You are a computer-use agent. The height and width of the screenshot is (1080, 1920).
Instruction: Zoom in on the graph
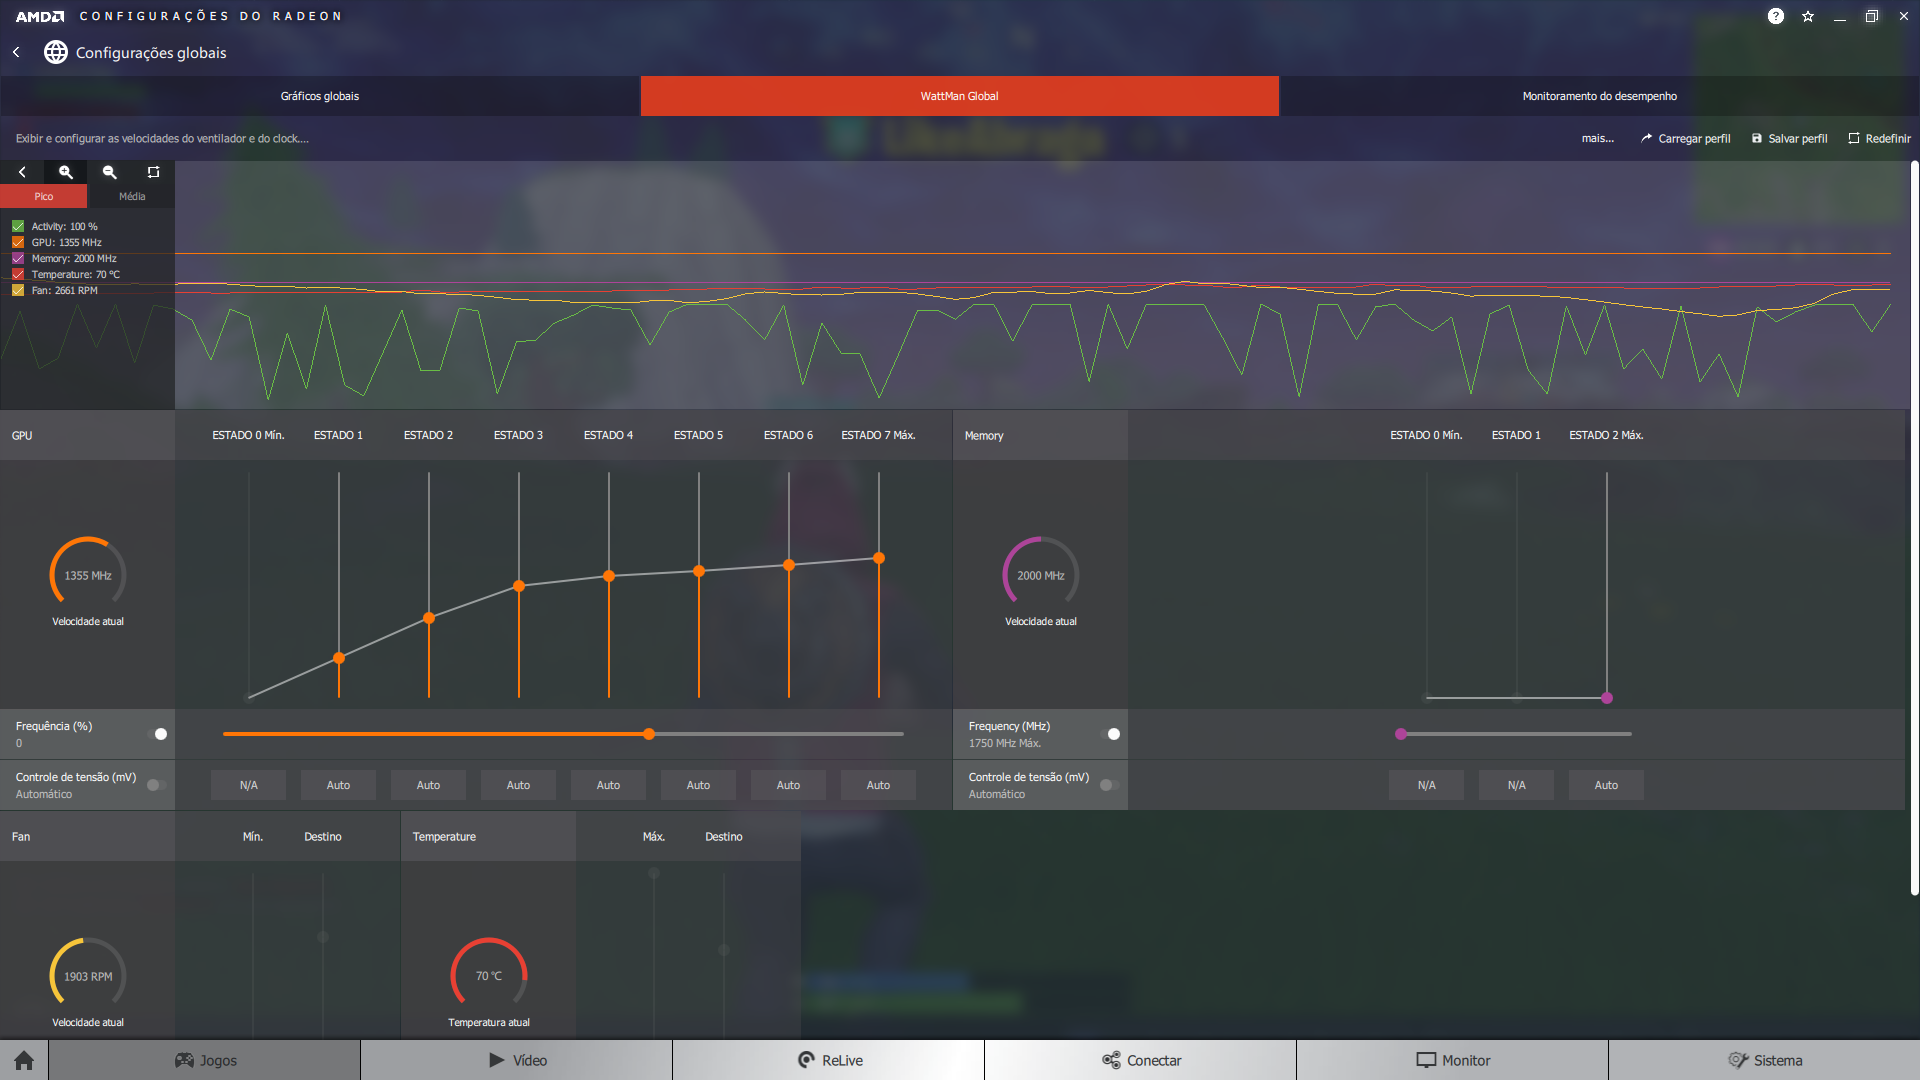(66, 172)
